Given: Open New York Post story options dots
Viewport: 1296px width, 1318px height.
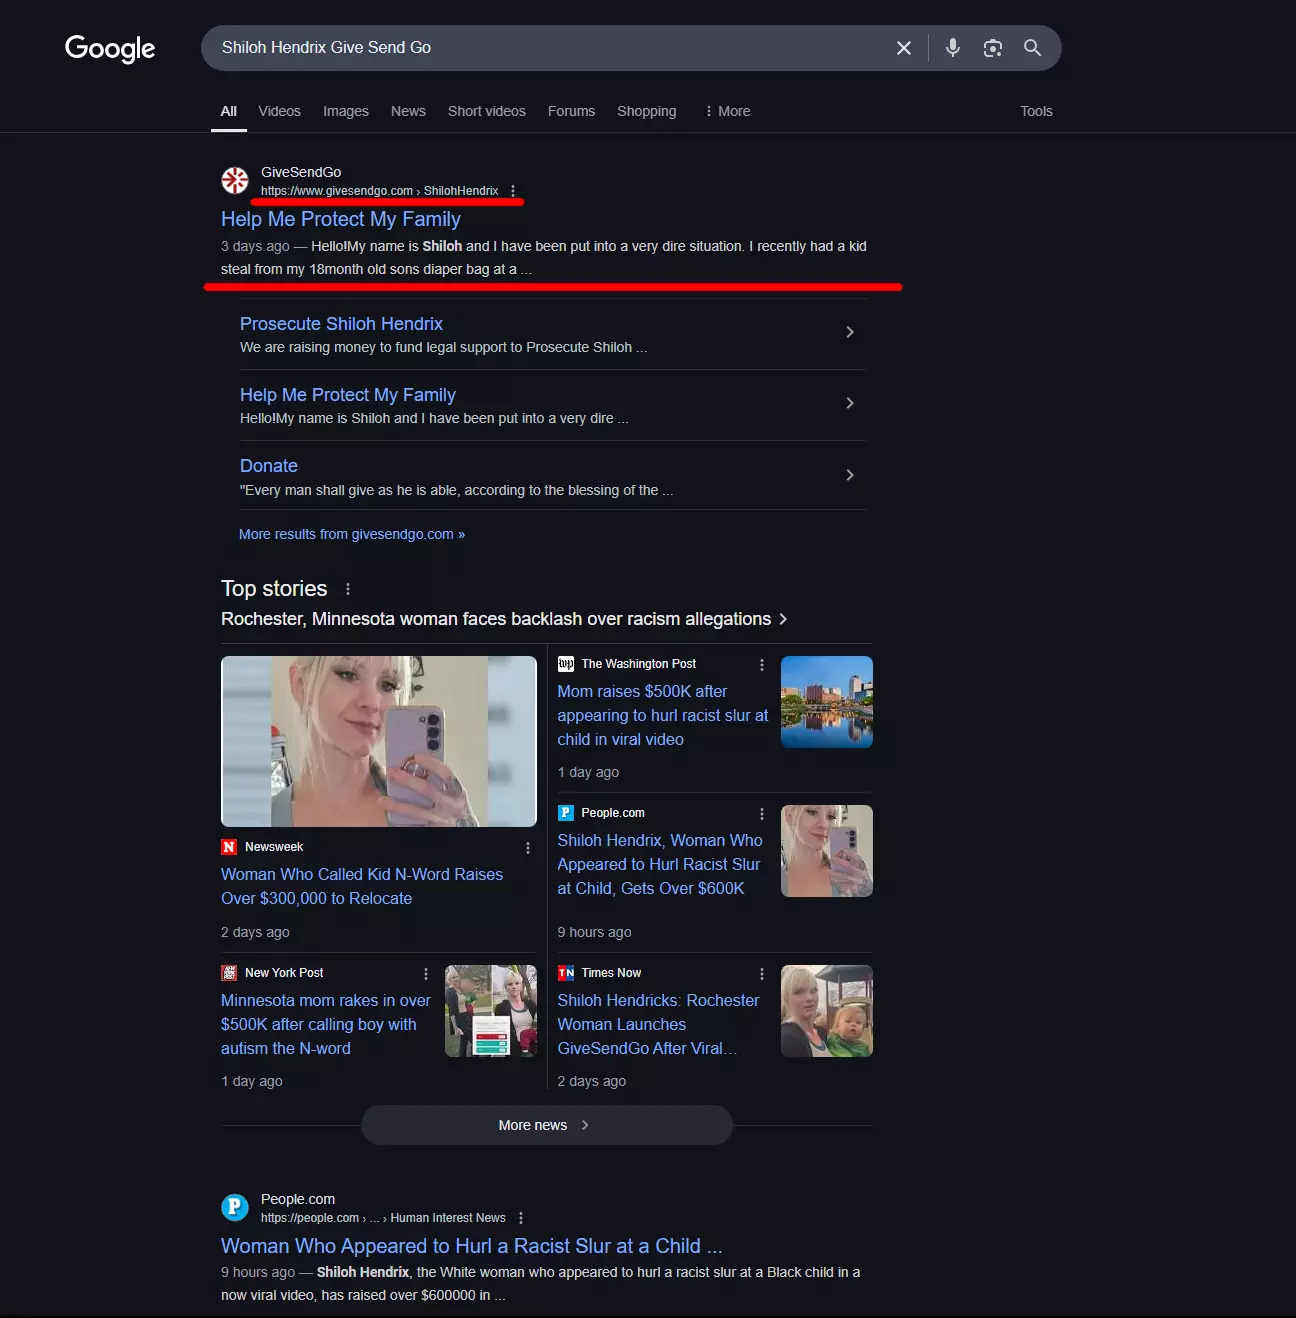Looking at the screenshot, I should point(426,974).
